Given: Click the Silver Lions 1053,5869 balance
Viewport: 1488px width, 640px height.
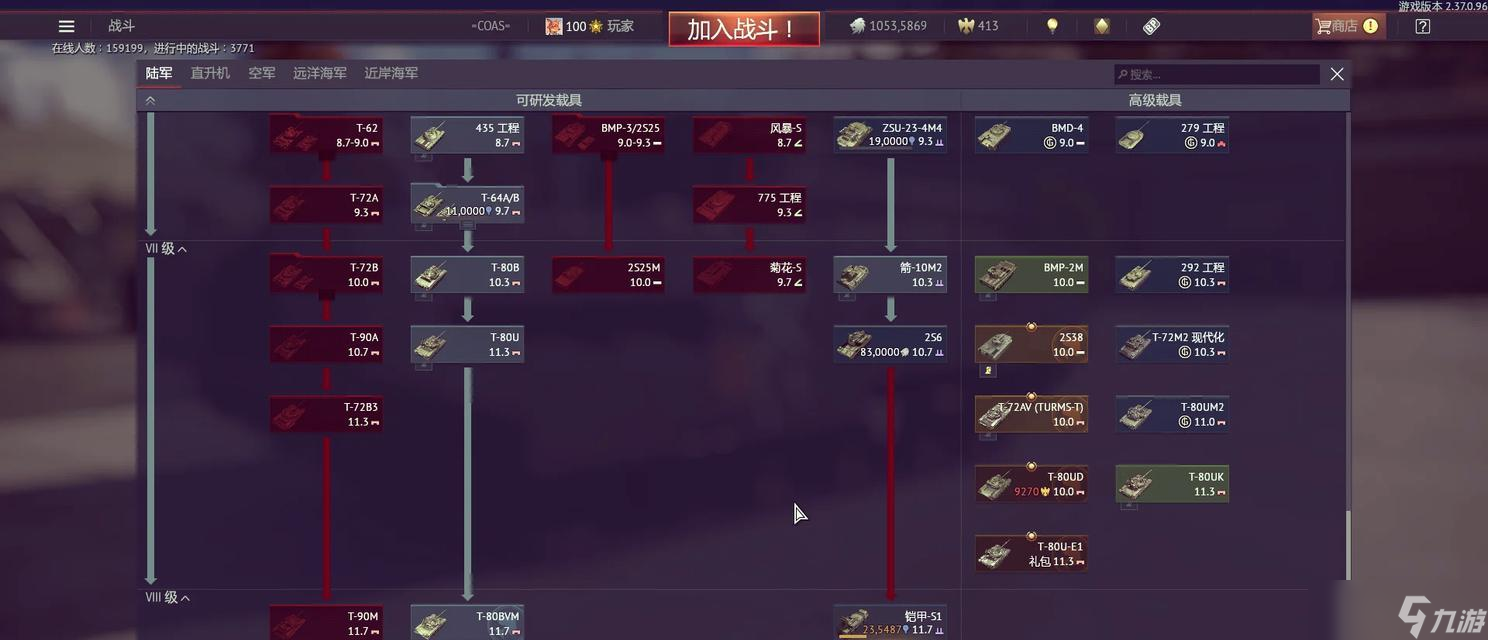Looking at the screenshot, I should pos(888,26).
